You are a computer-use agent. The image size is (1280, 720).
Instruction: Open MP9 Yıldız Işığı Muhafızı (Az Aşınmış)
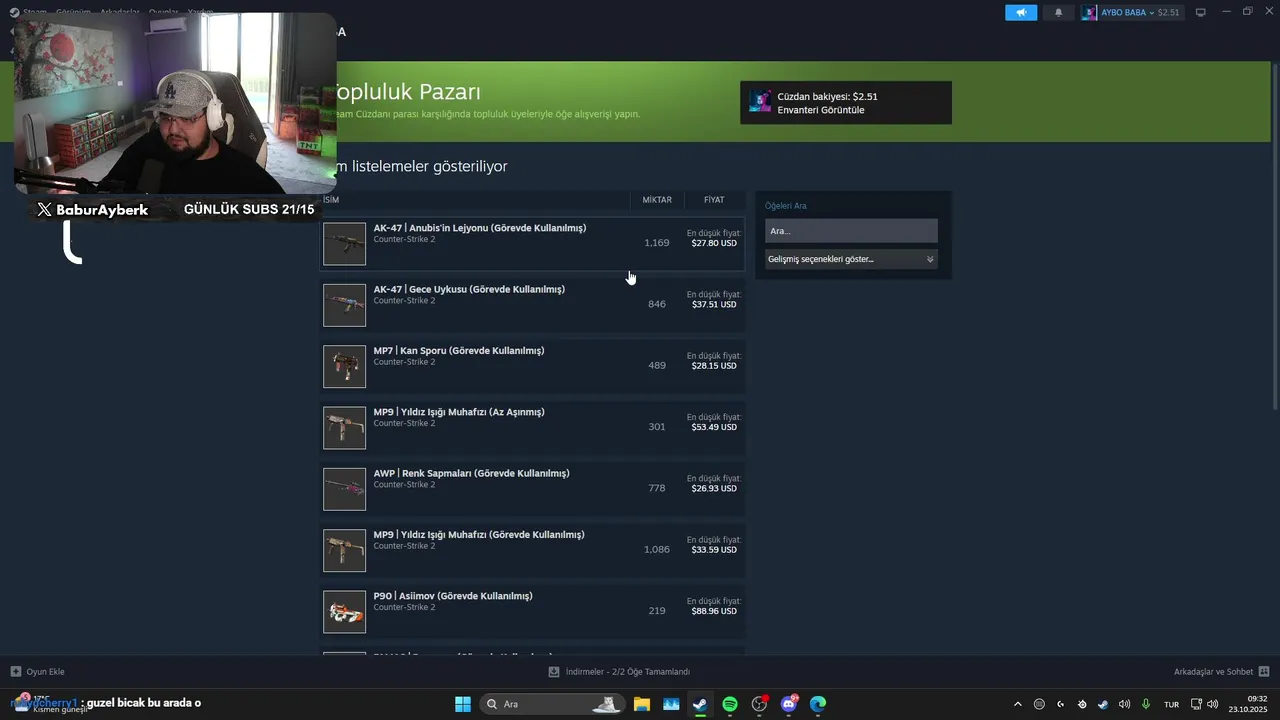click(532, 428)
